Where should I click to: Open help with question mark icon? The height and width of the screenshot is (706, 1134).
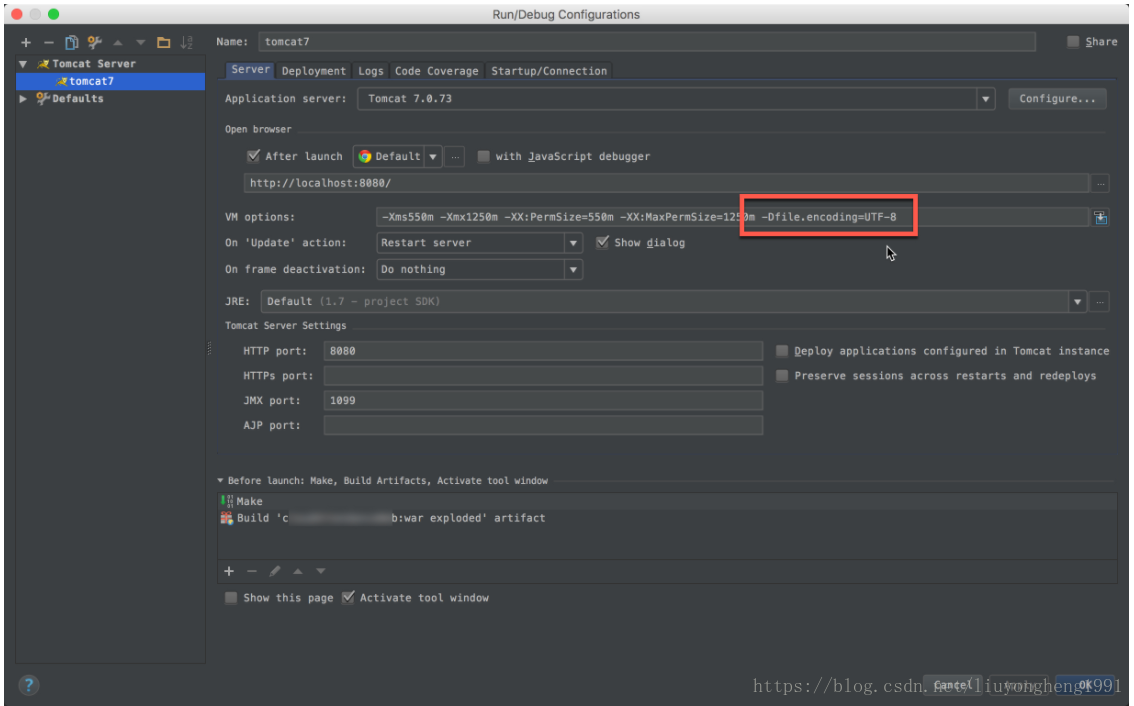29,684
